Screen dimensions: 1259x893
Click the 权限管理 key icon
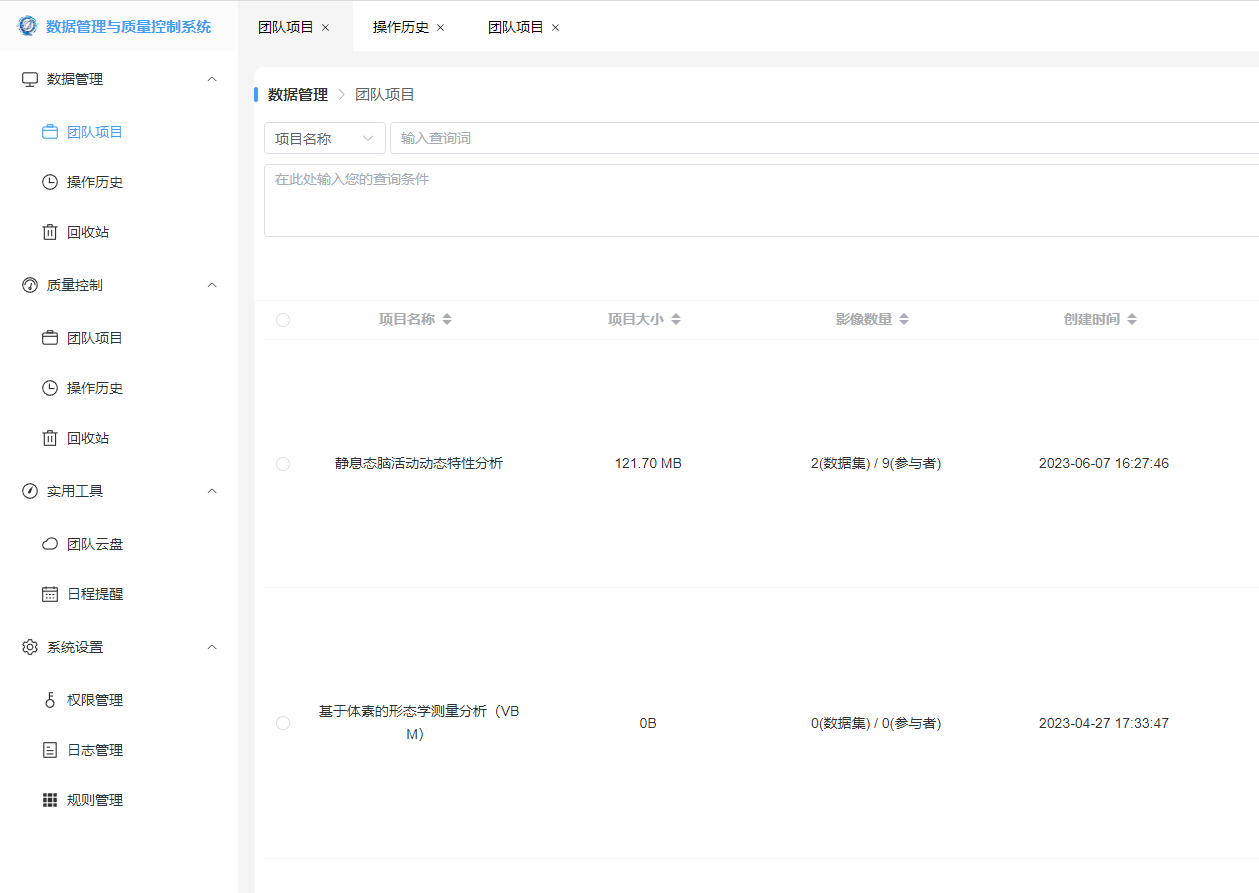pyautogui.click(x=50, y=700)
